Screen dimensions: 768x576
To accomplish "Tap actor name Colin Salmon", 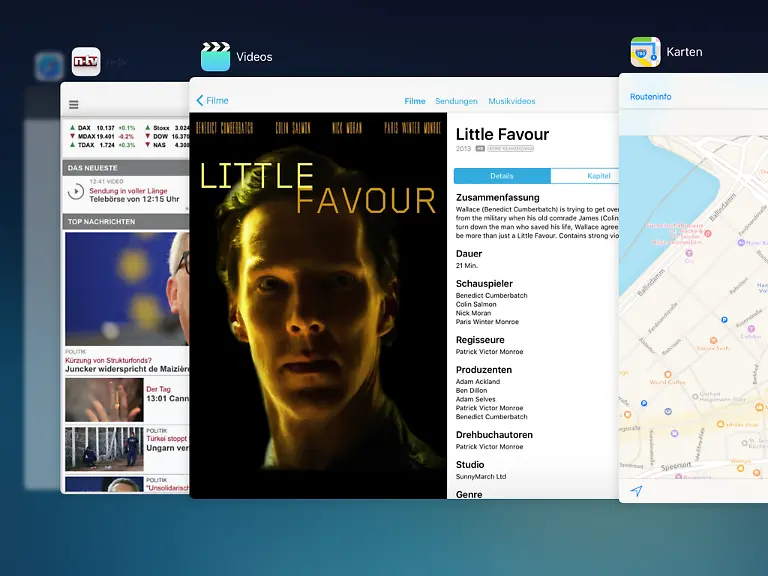I will 476,304.
